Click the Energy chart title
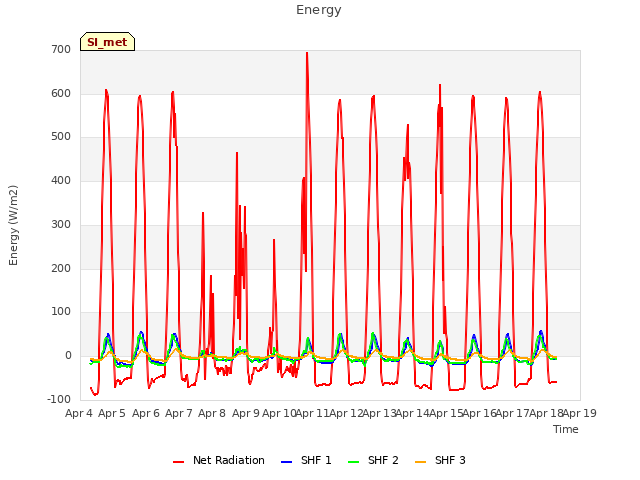640x480 pixels. [319, 10]
